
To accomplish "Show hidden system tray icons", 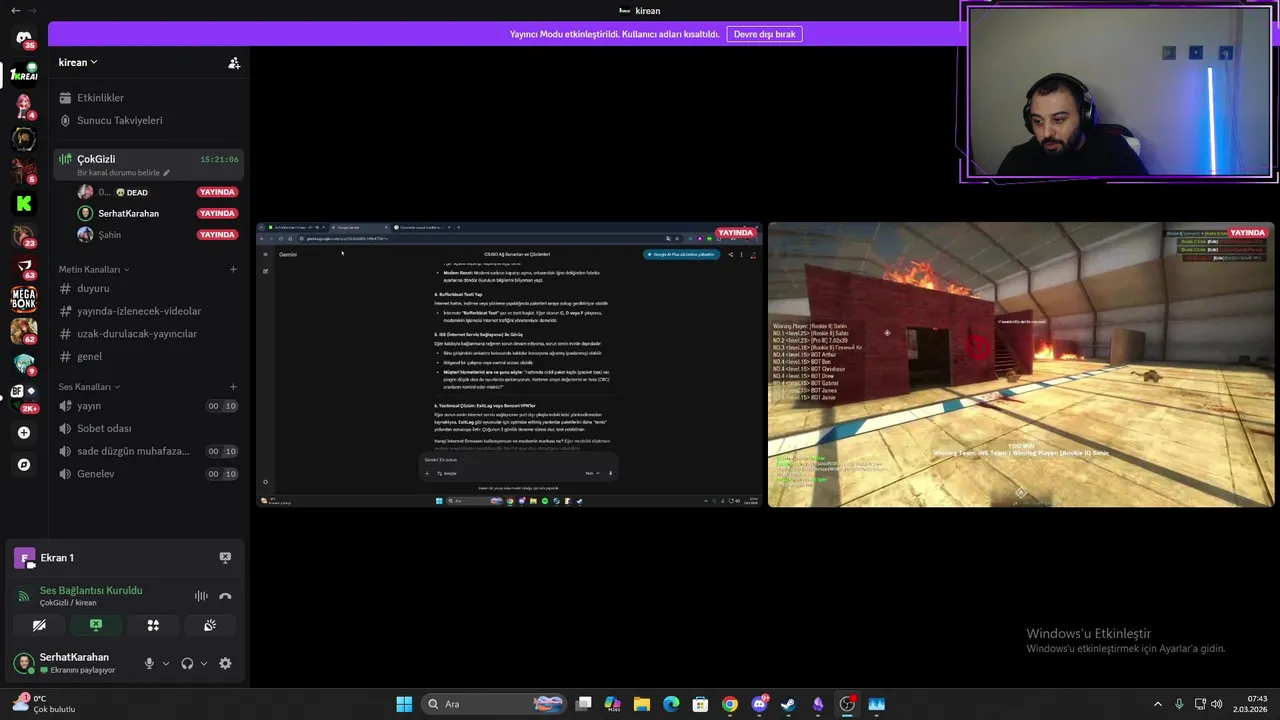I will [x=1158, y=704].
